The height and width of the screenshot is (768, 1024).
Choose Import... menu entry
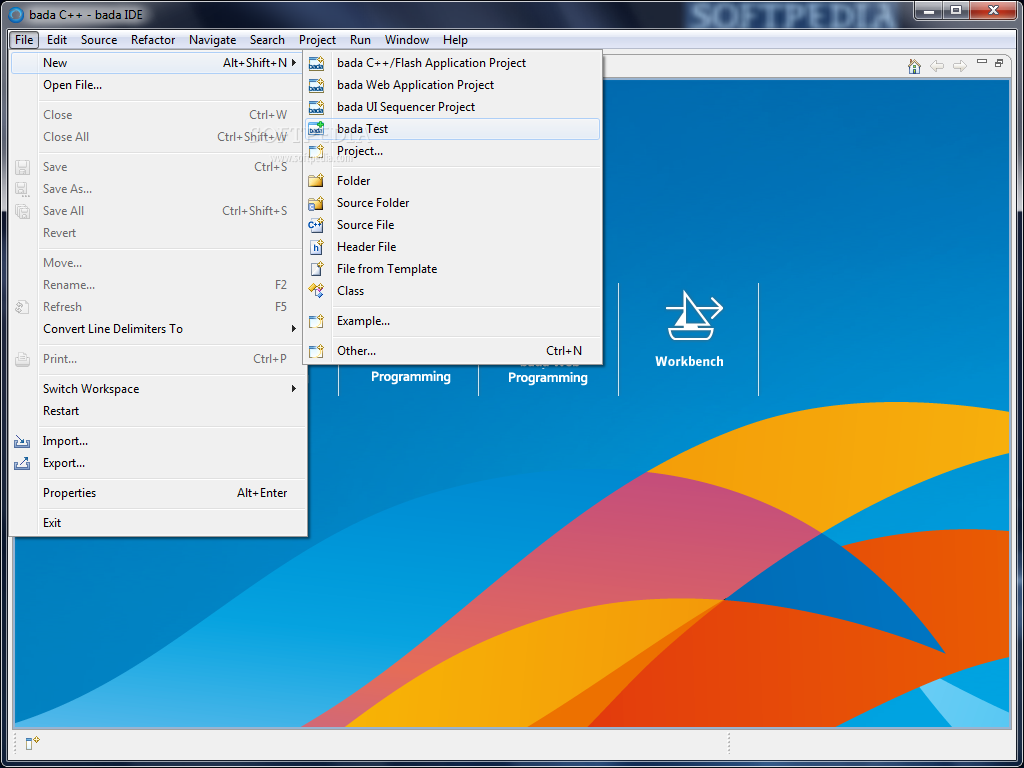(159, 441)
